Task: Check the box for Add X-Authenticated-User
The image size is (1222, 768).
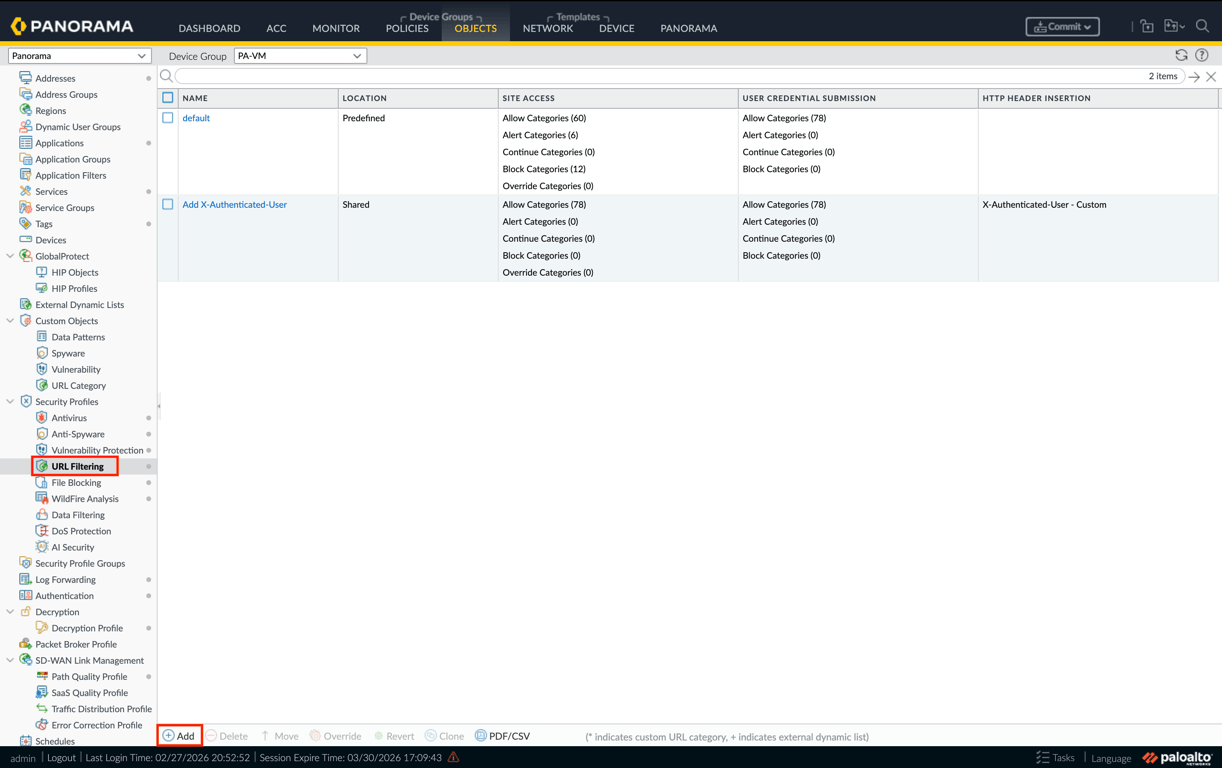Action: point(168,204)
